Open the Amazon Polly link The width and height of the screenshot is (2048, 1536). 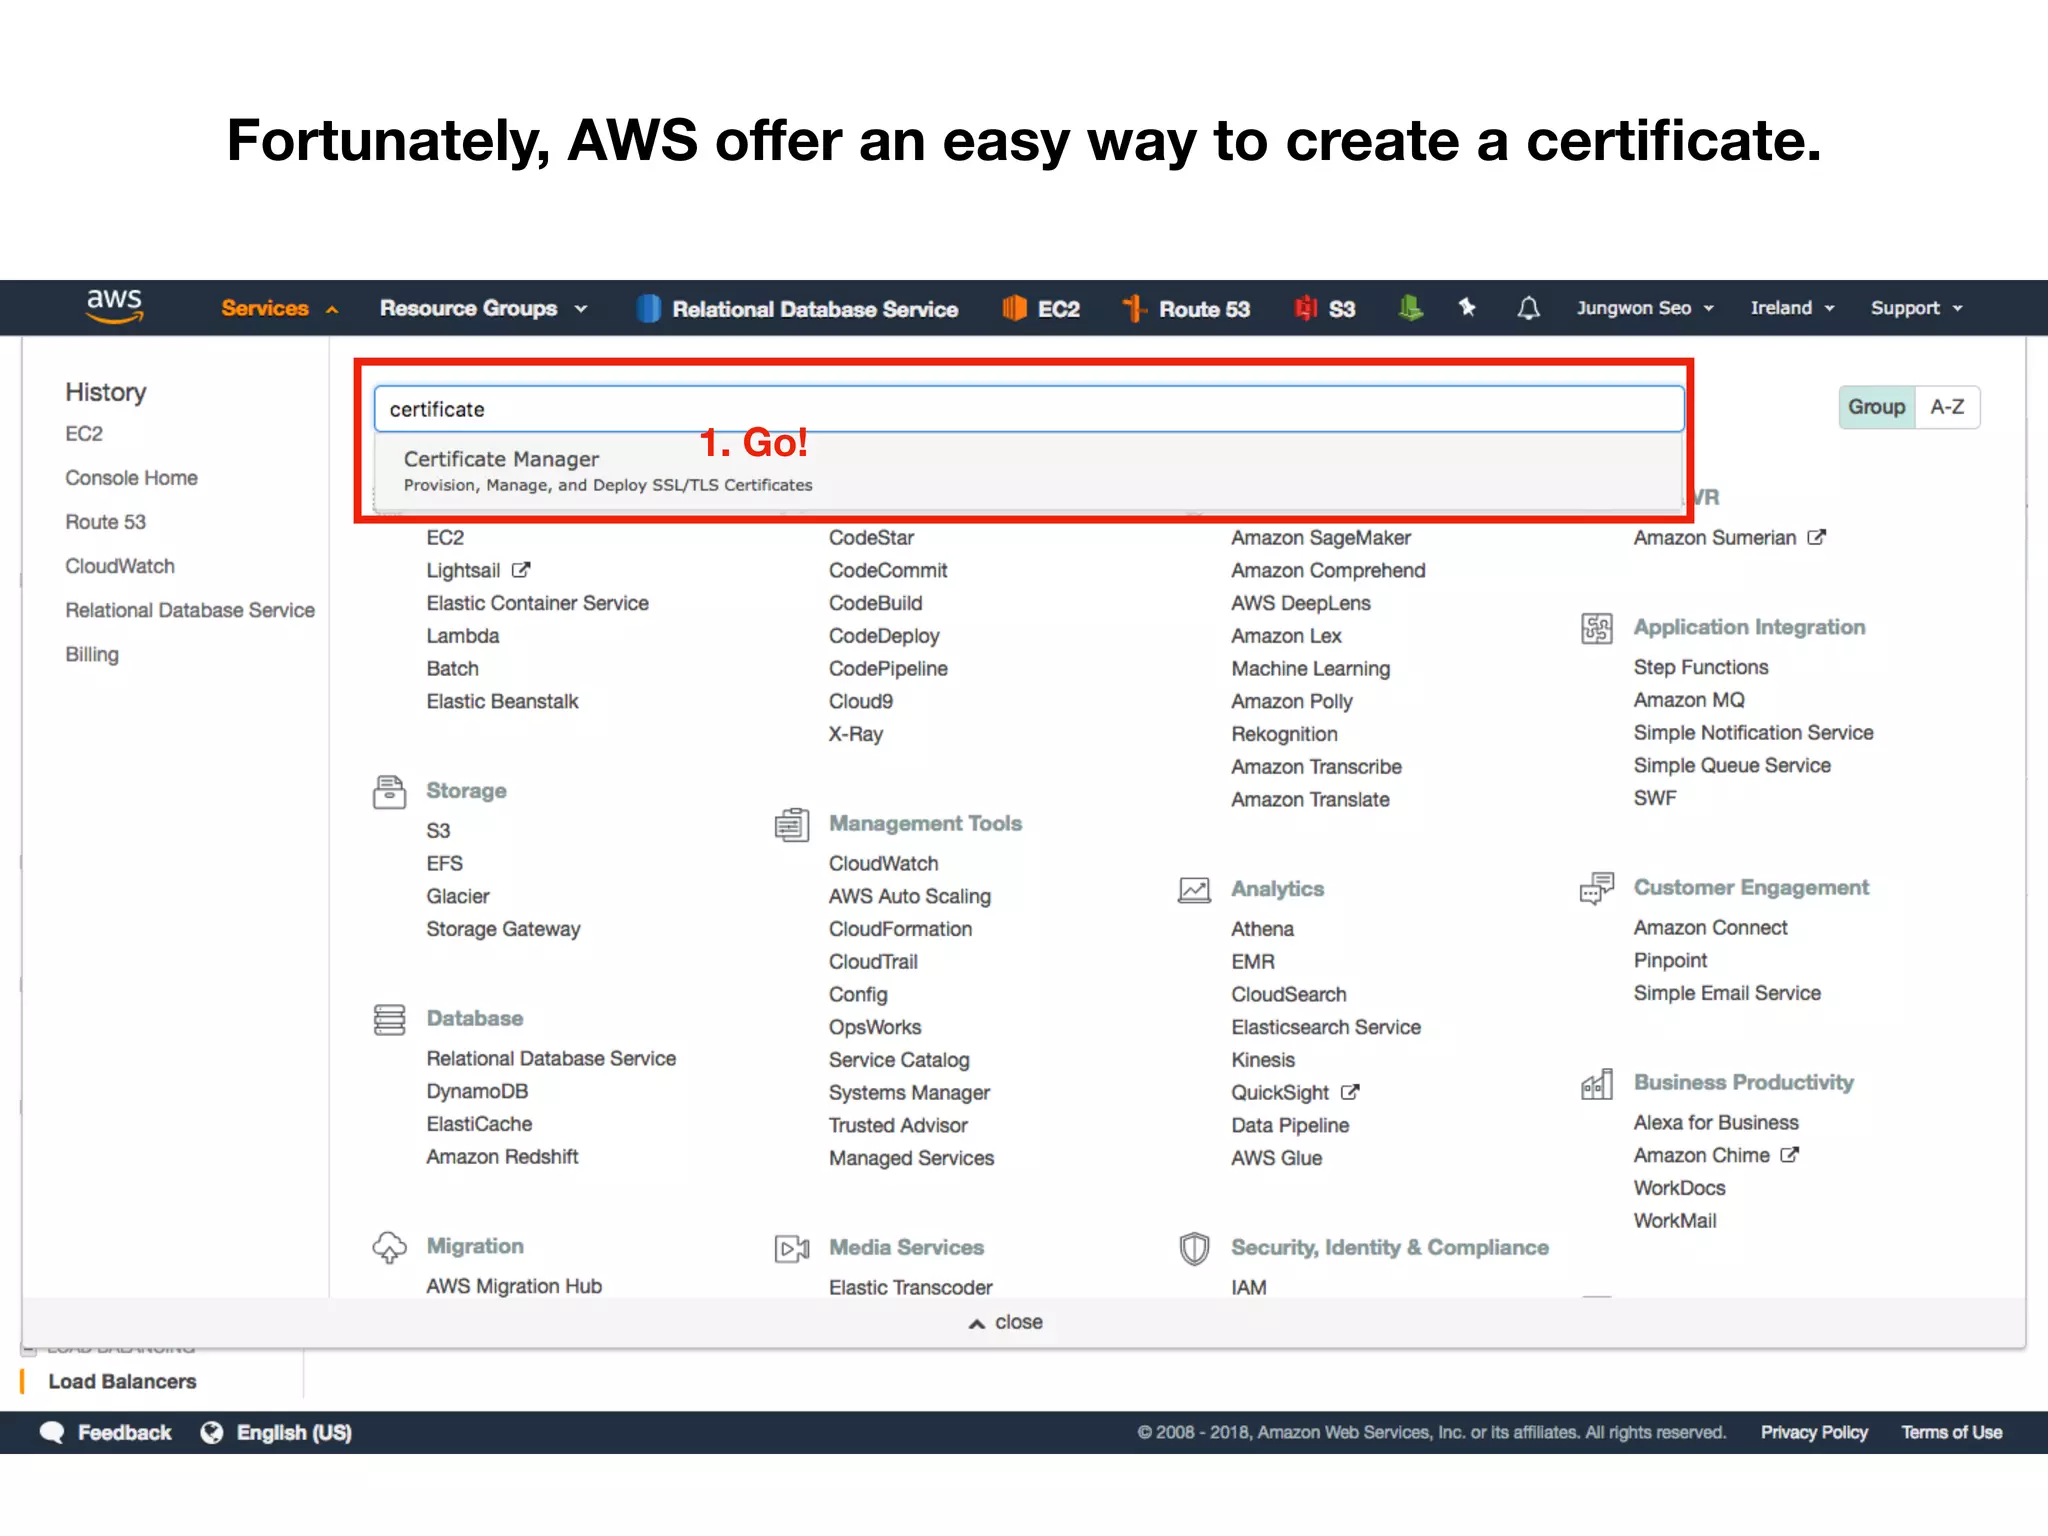pos(1292,702)
